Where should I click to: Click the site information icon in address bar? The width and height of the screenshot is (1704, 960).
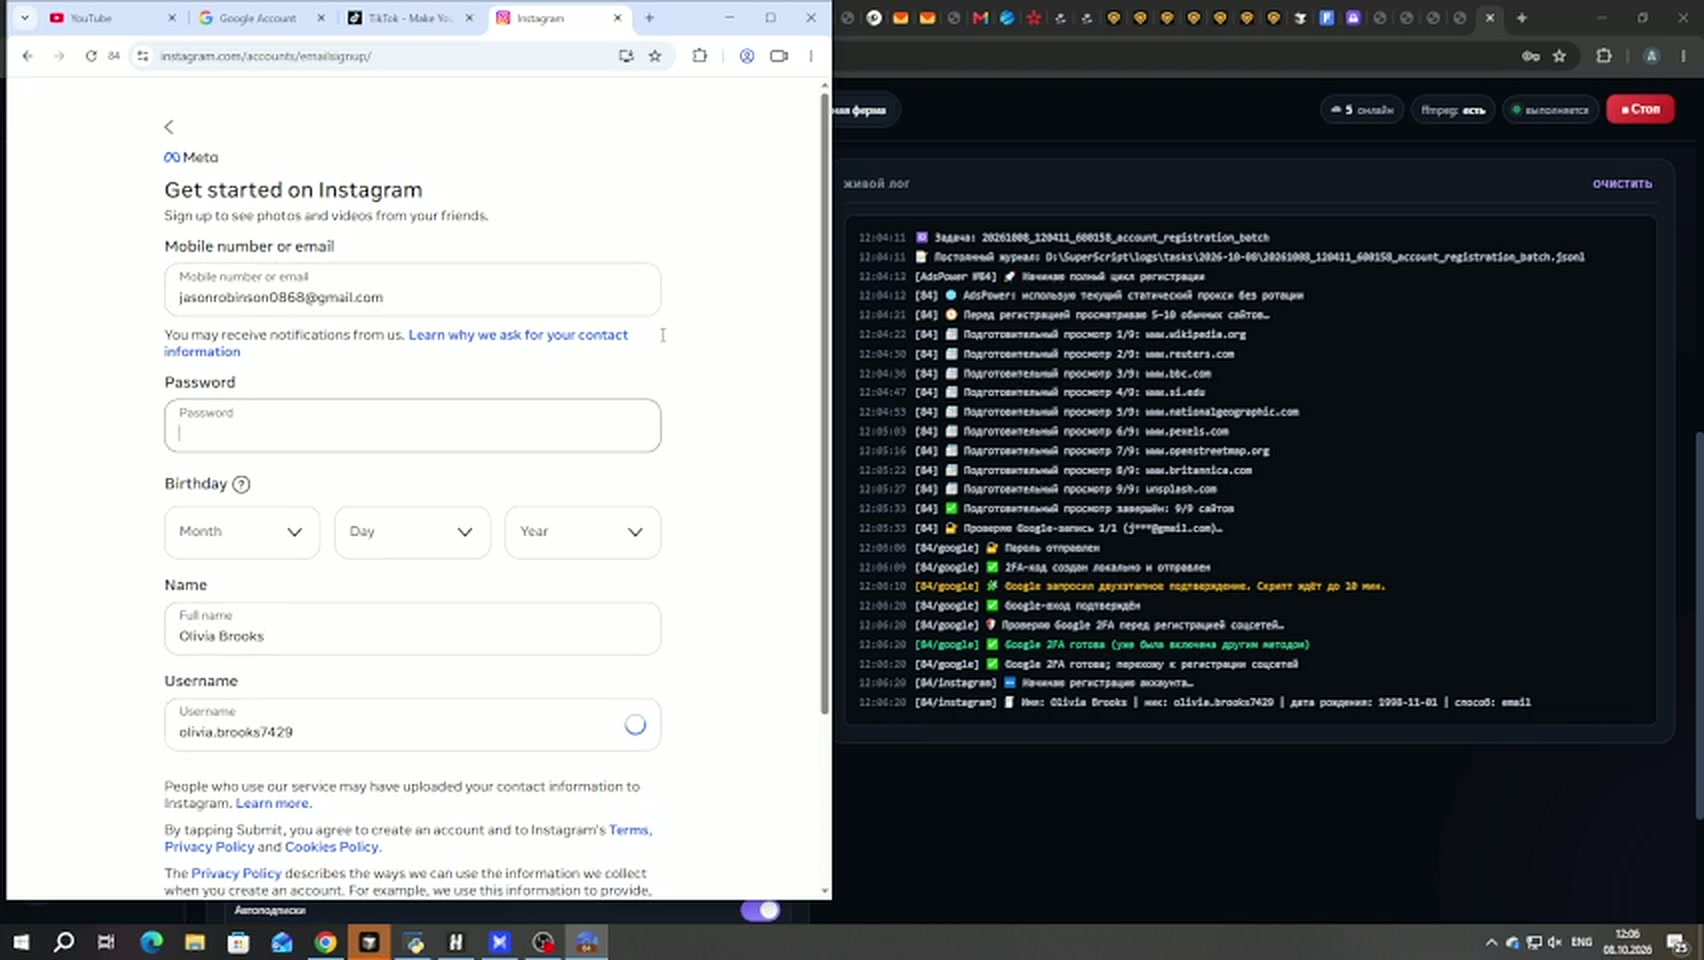click(143, 56)
